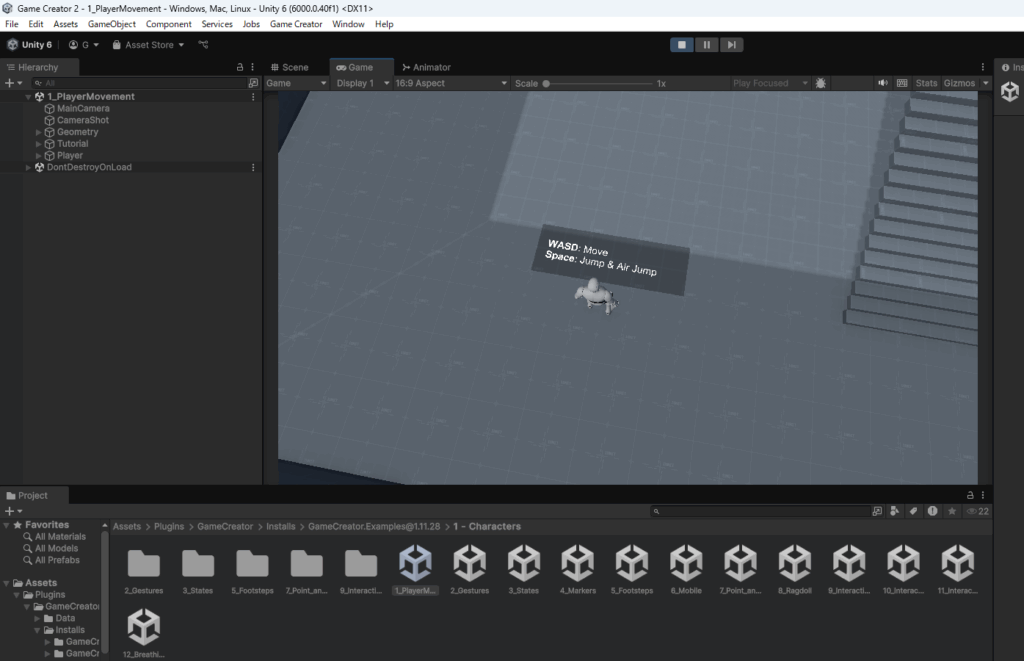1024x661 pixels.
Task: Select the 4_Markers scene asset
Action: (578, 570)
